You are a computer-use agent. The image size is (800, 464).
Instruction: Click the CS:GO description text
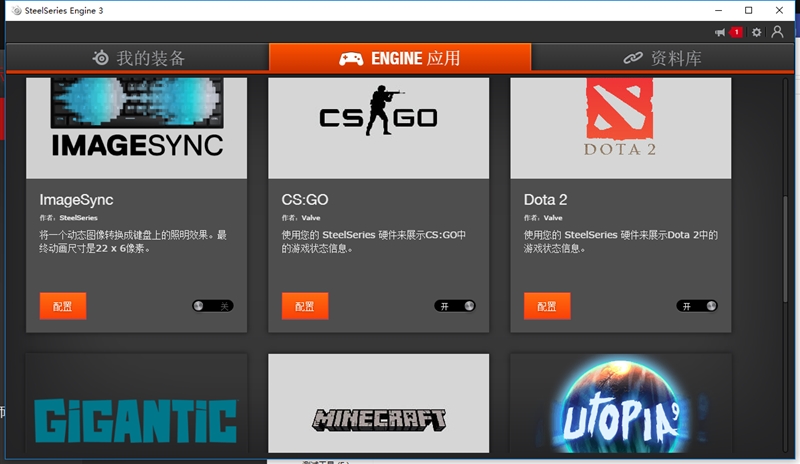click(x=373, y=242)
